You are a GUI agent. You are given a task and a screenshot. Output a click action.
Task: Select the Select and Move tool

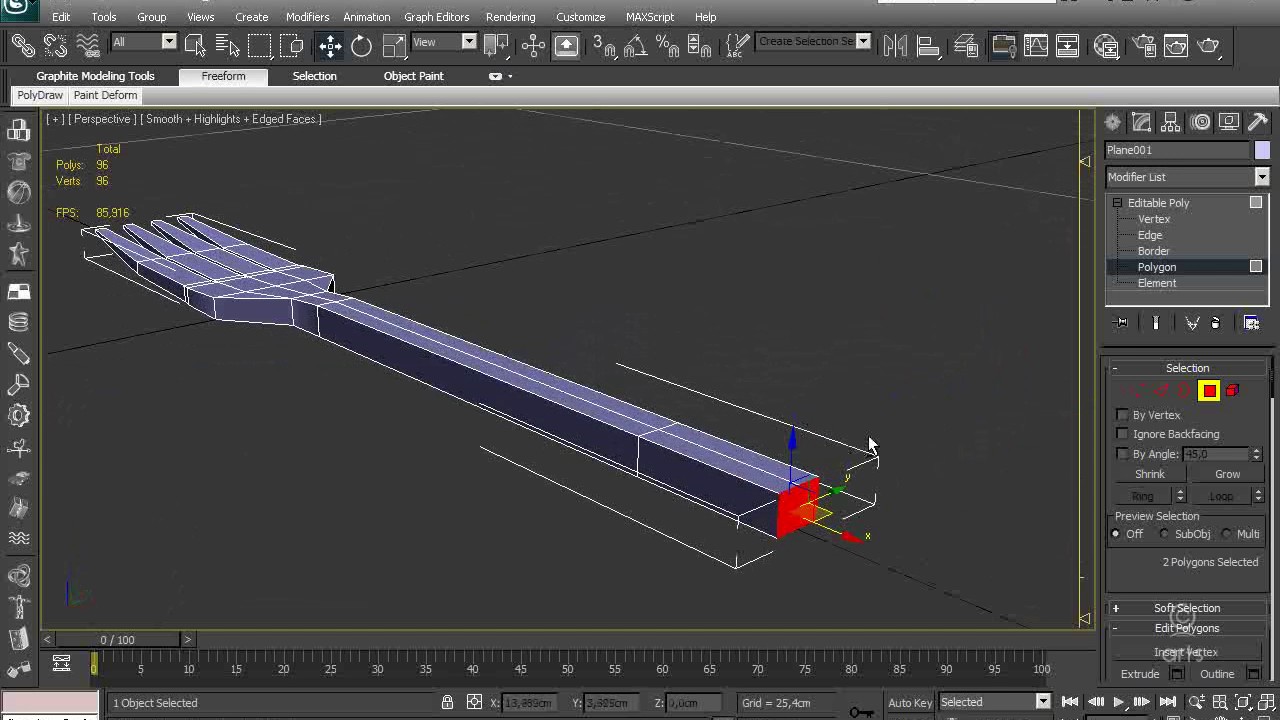[330, 45]
